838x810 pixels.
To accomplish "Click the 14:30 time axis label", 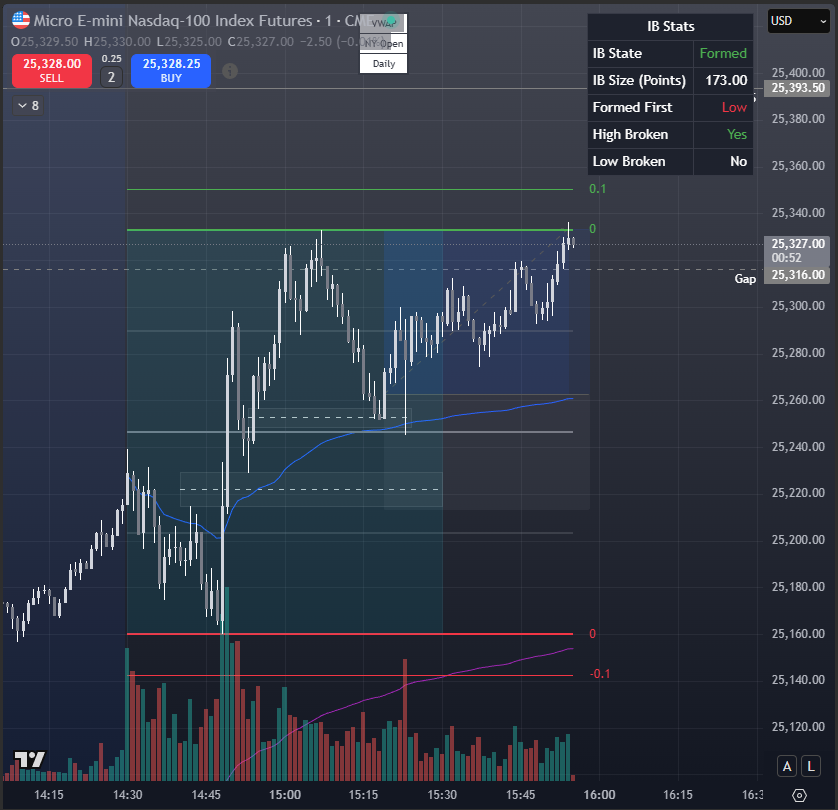I will (x=128, y=795).
